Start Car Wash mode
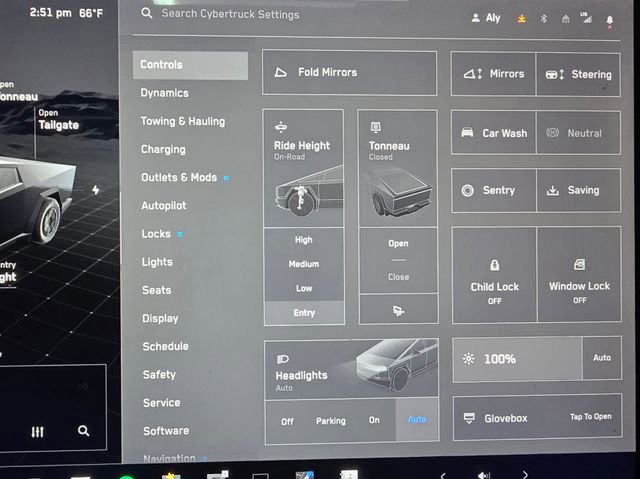The image size is (640, 479). pos(493,133)
